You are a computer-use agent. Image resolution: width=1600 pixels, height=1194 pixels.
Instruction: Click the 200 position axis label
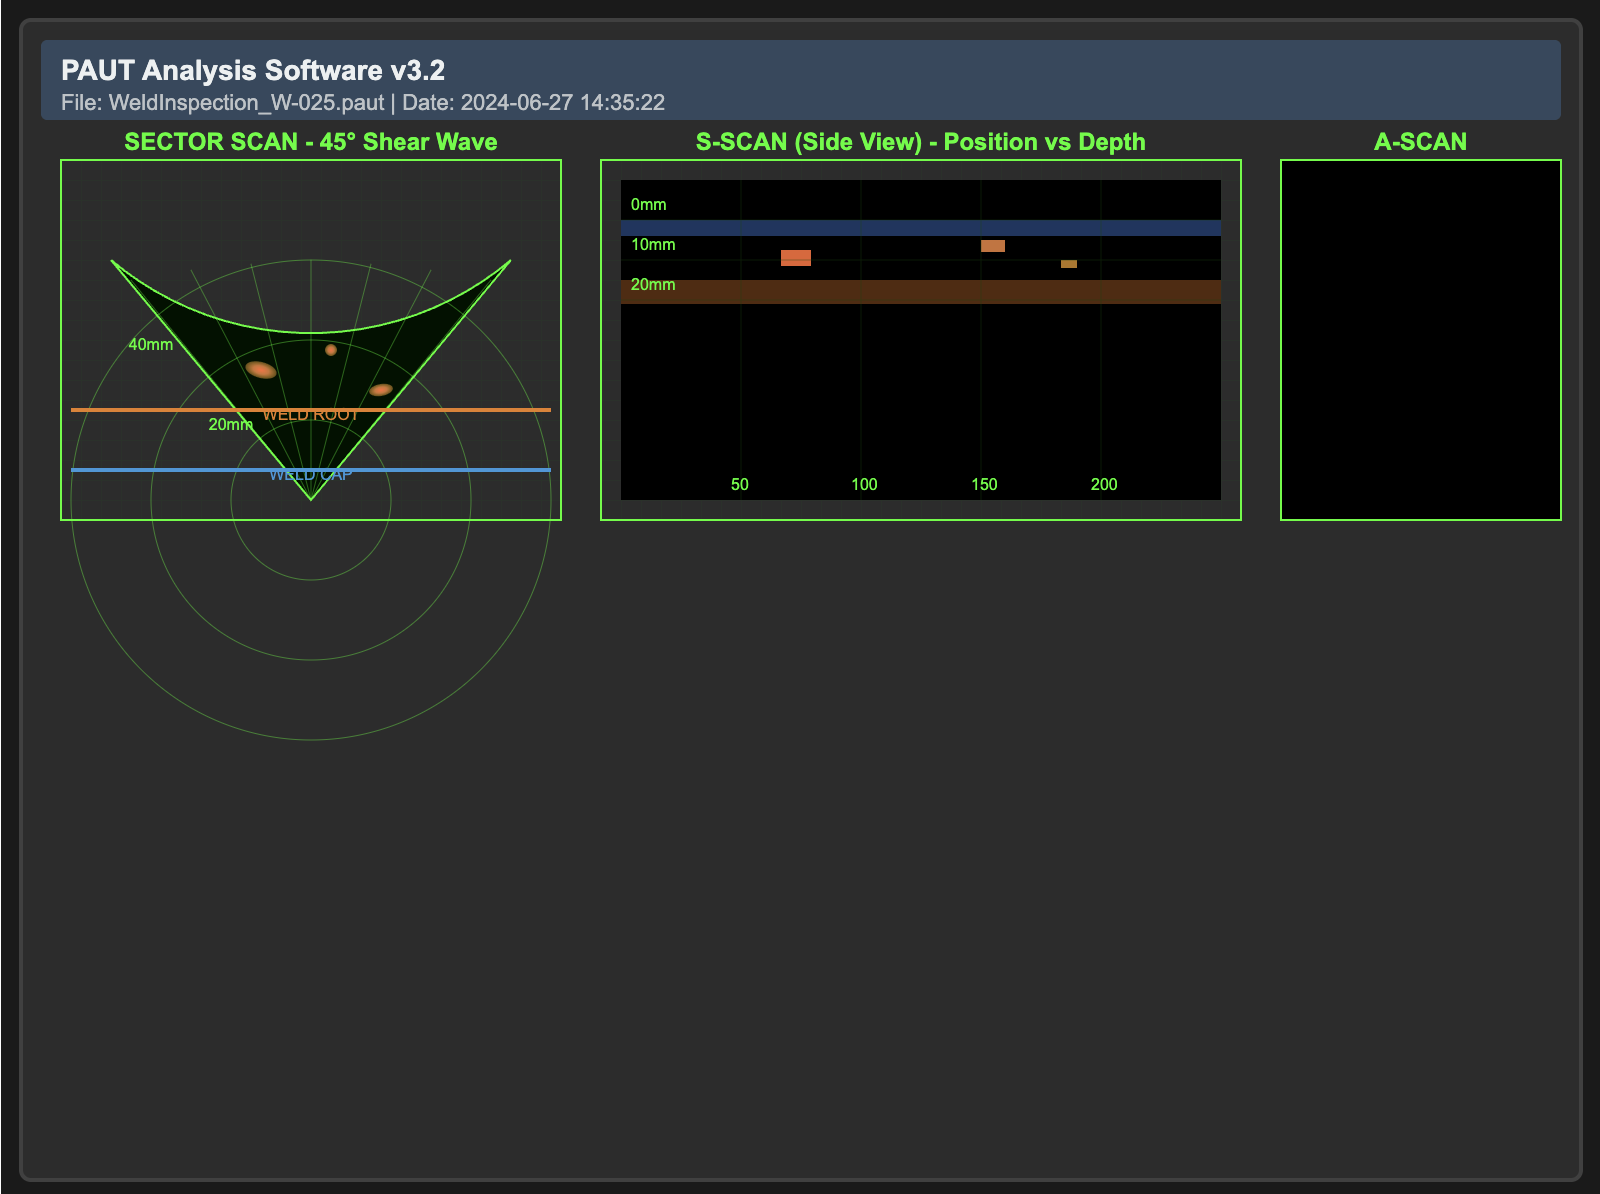[1104, 485]
